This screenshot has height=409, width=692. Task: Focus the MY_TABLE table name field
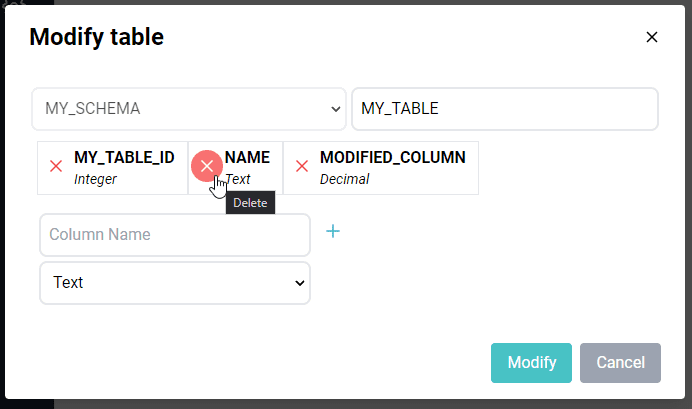(x=505, y=109)
